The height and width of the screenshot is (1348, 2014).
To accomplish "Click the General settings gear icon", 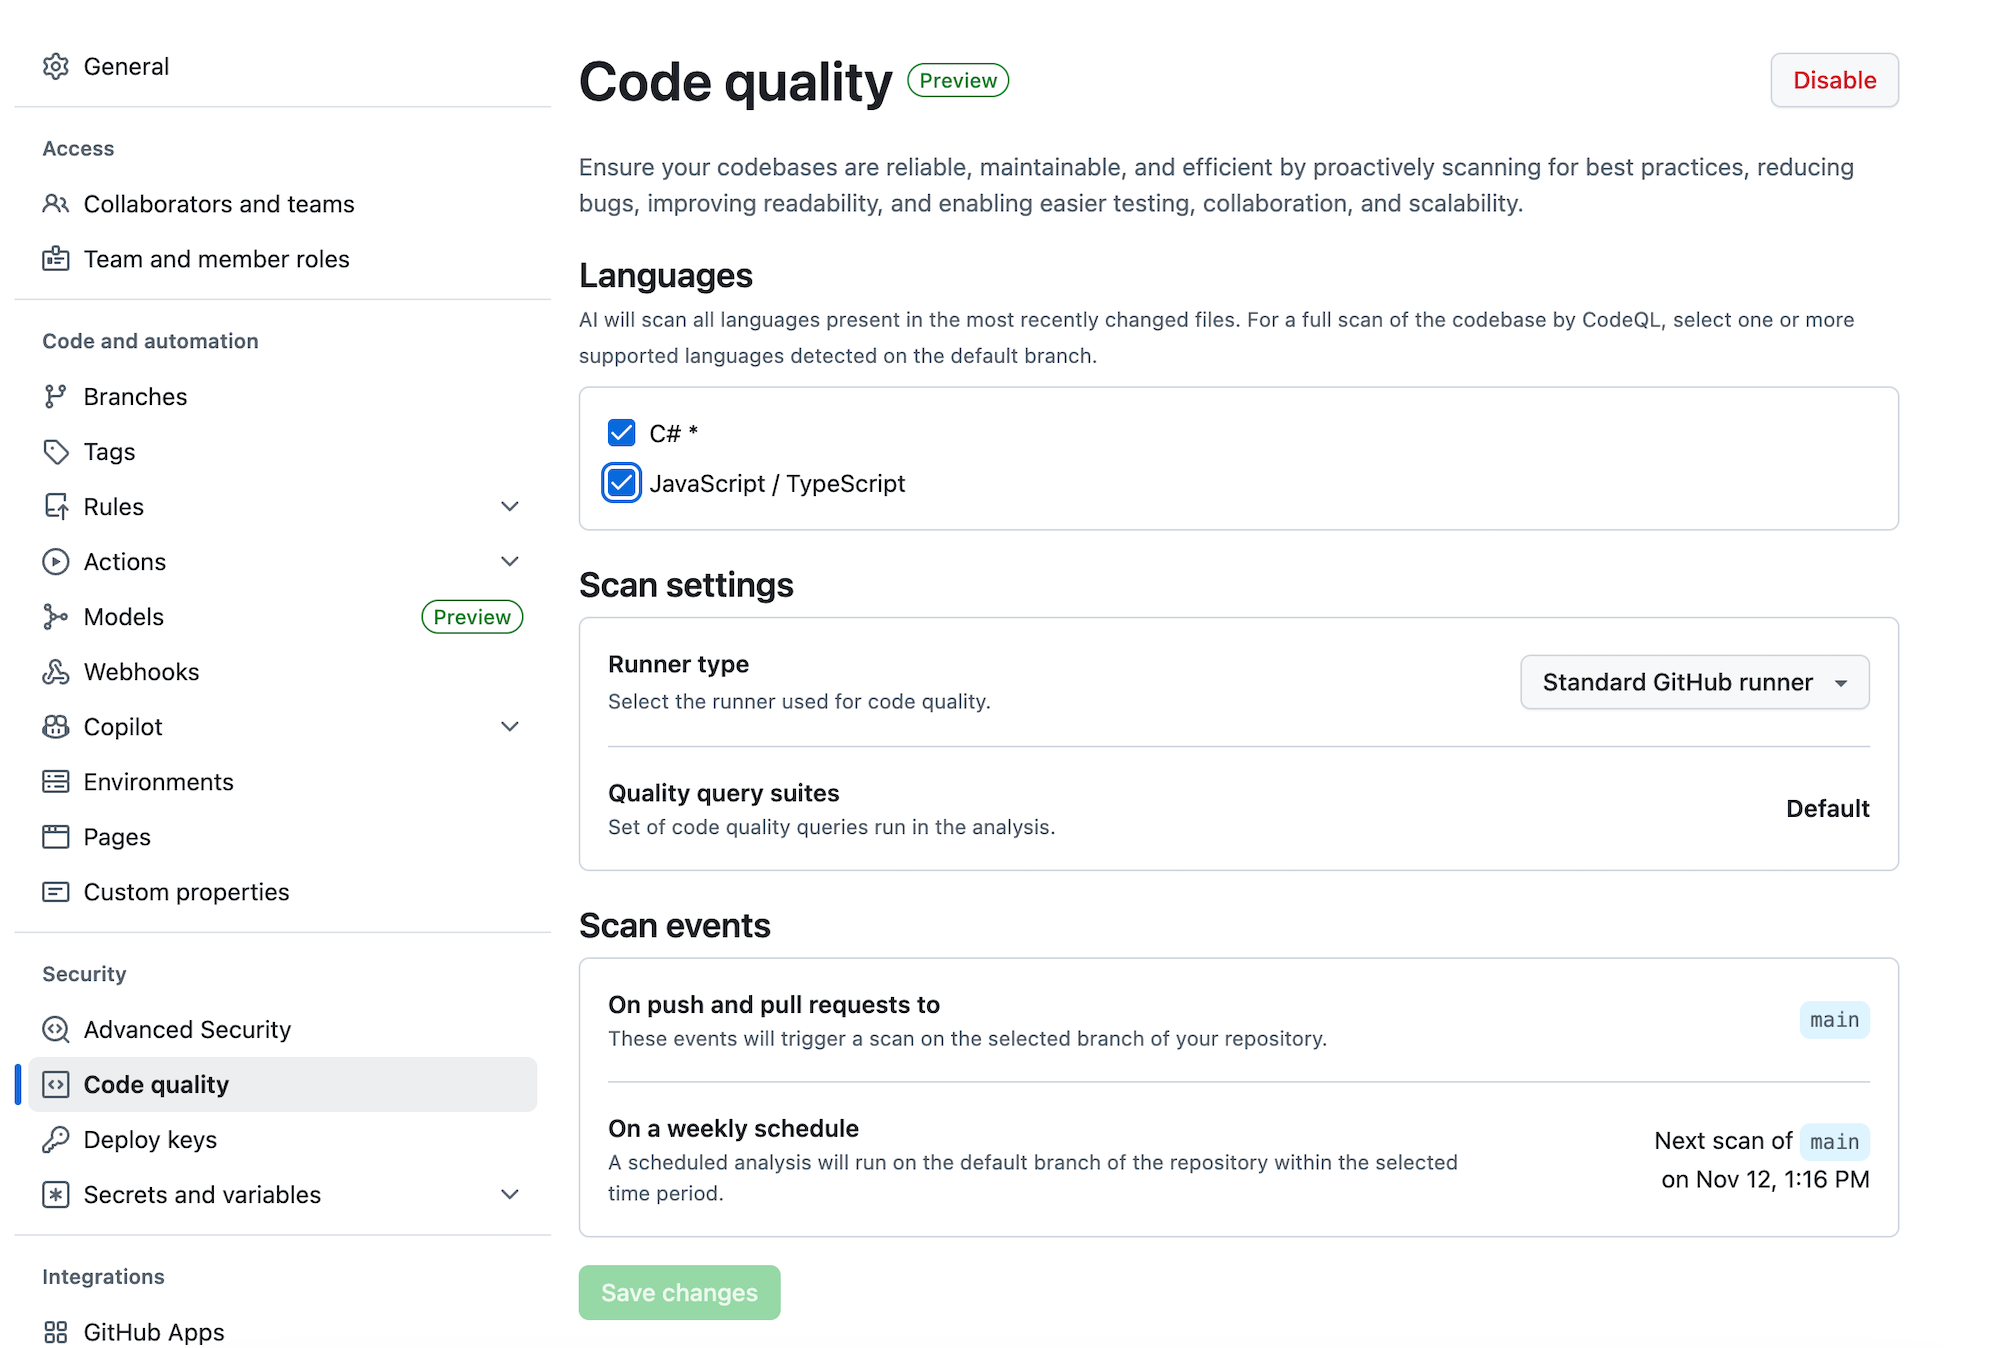I will 57,66.
